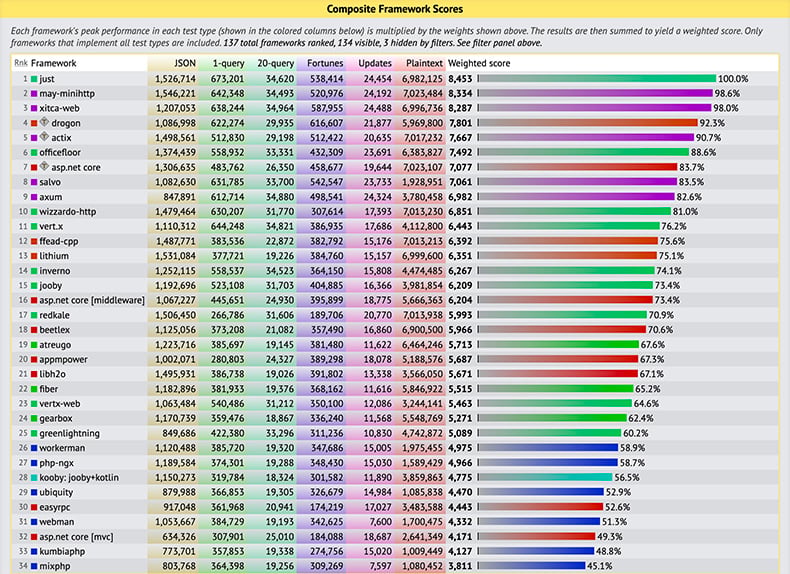Click the blue square next to workerman
This screenshot has width=790, height=574.
tap(34, 448)
